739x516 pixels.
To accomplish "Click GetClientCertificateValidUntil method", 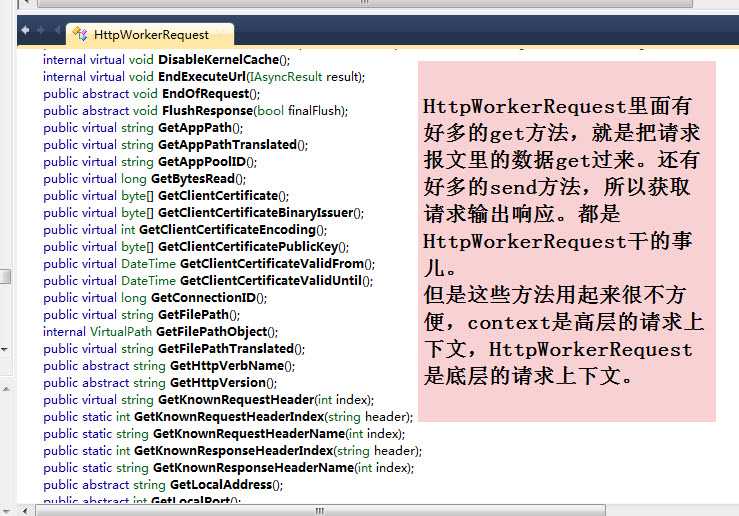I will coord(271,280).
